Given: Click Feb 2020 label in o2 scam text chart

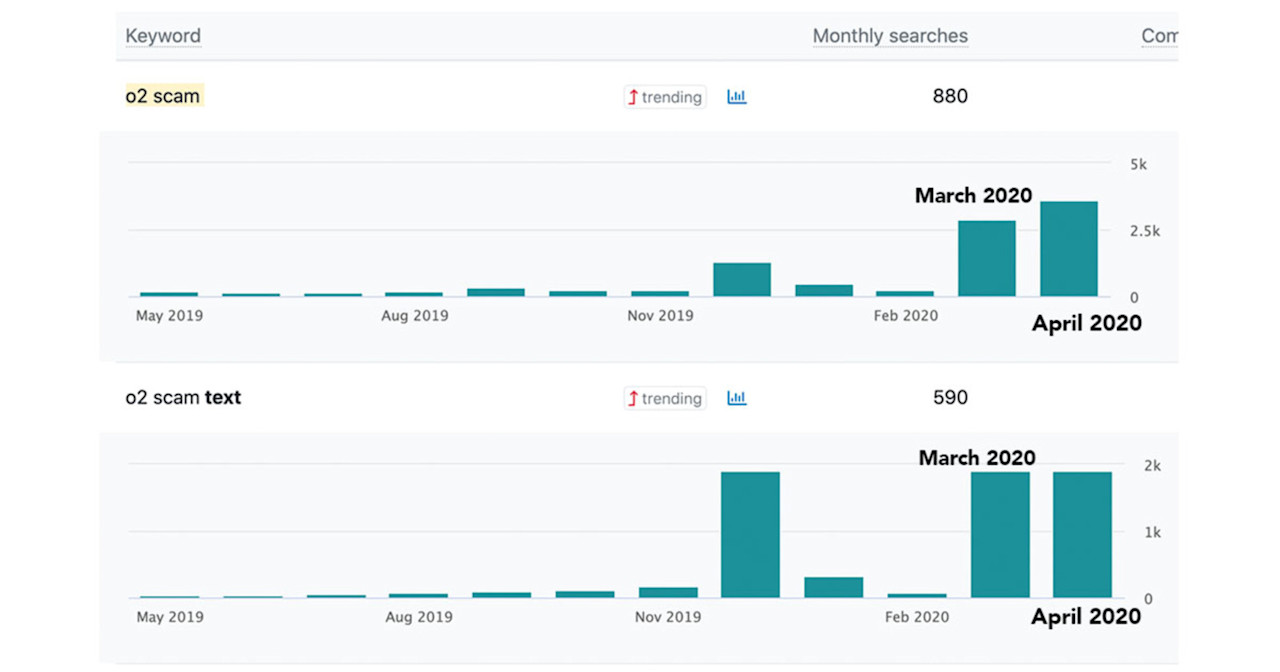Looking at the screenshot, I should [x=917, y=617].
